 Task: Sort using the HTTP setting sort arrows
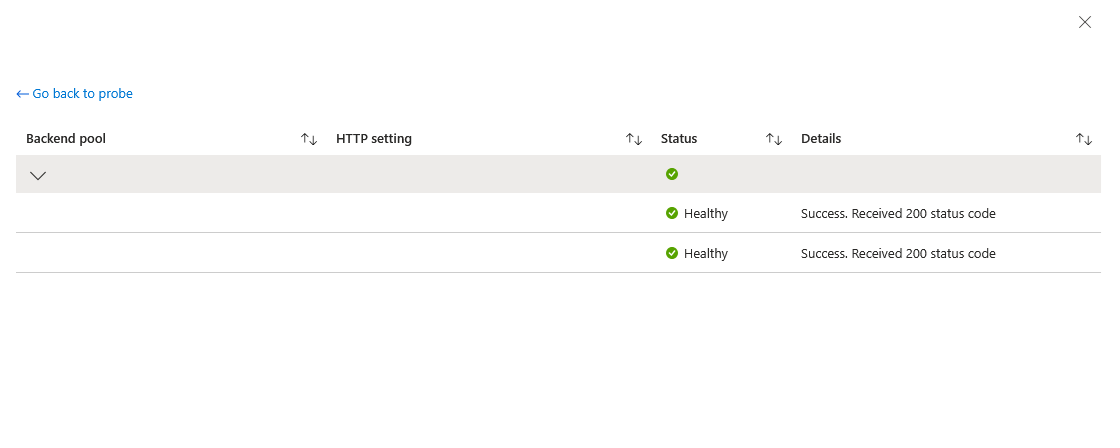[x=634, y=139]
